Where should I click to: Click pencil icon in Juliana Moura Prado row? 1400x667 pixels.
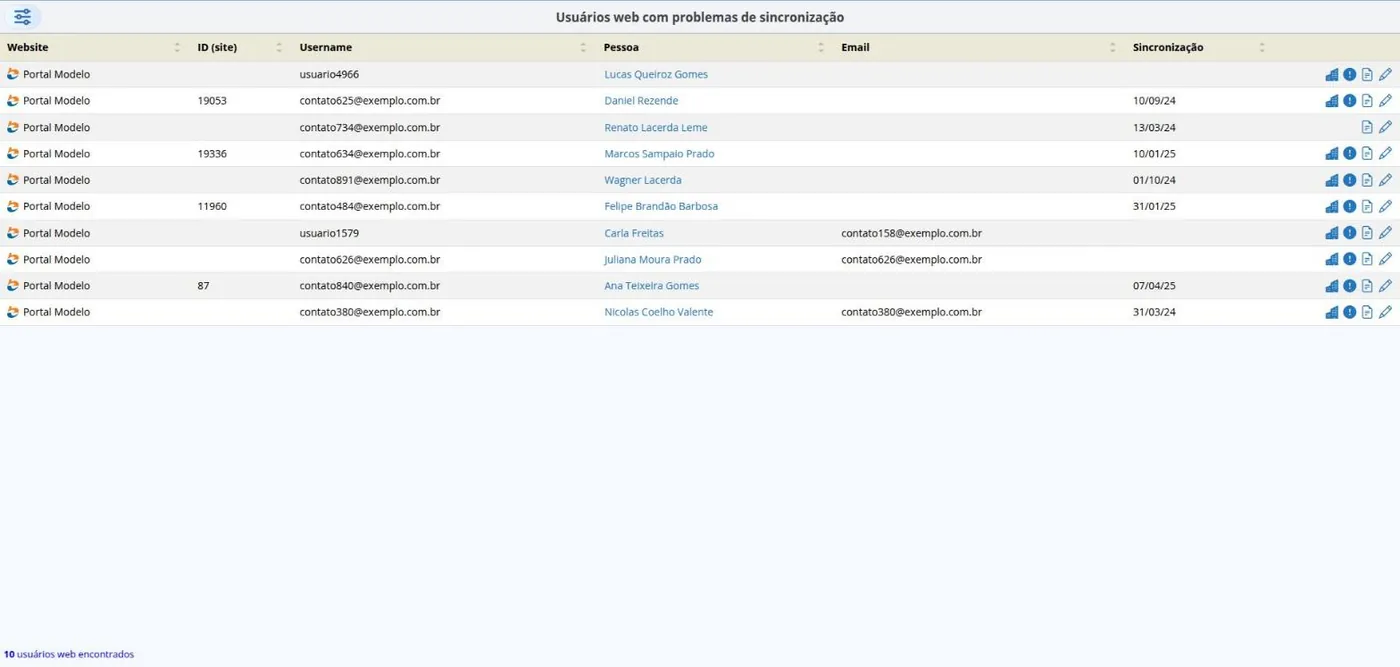pos(1385,259)
